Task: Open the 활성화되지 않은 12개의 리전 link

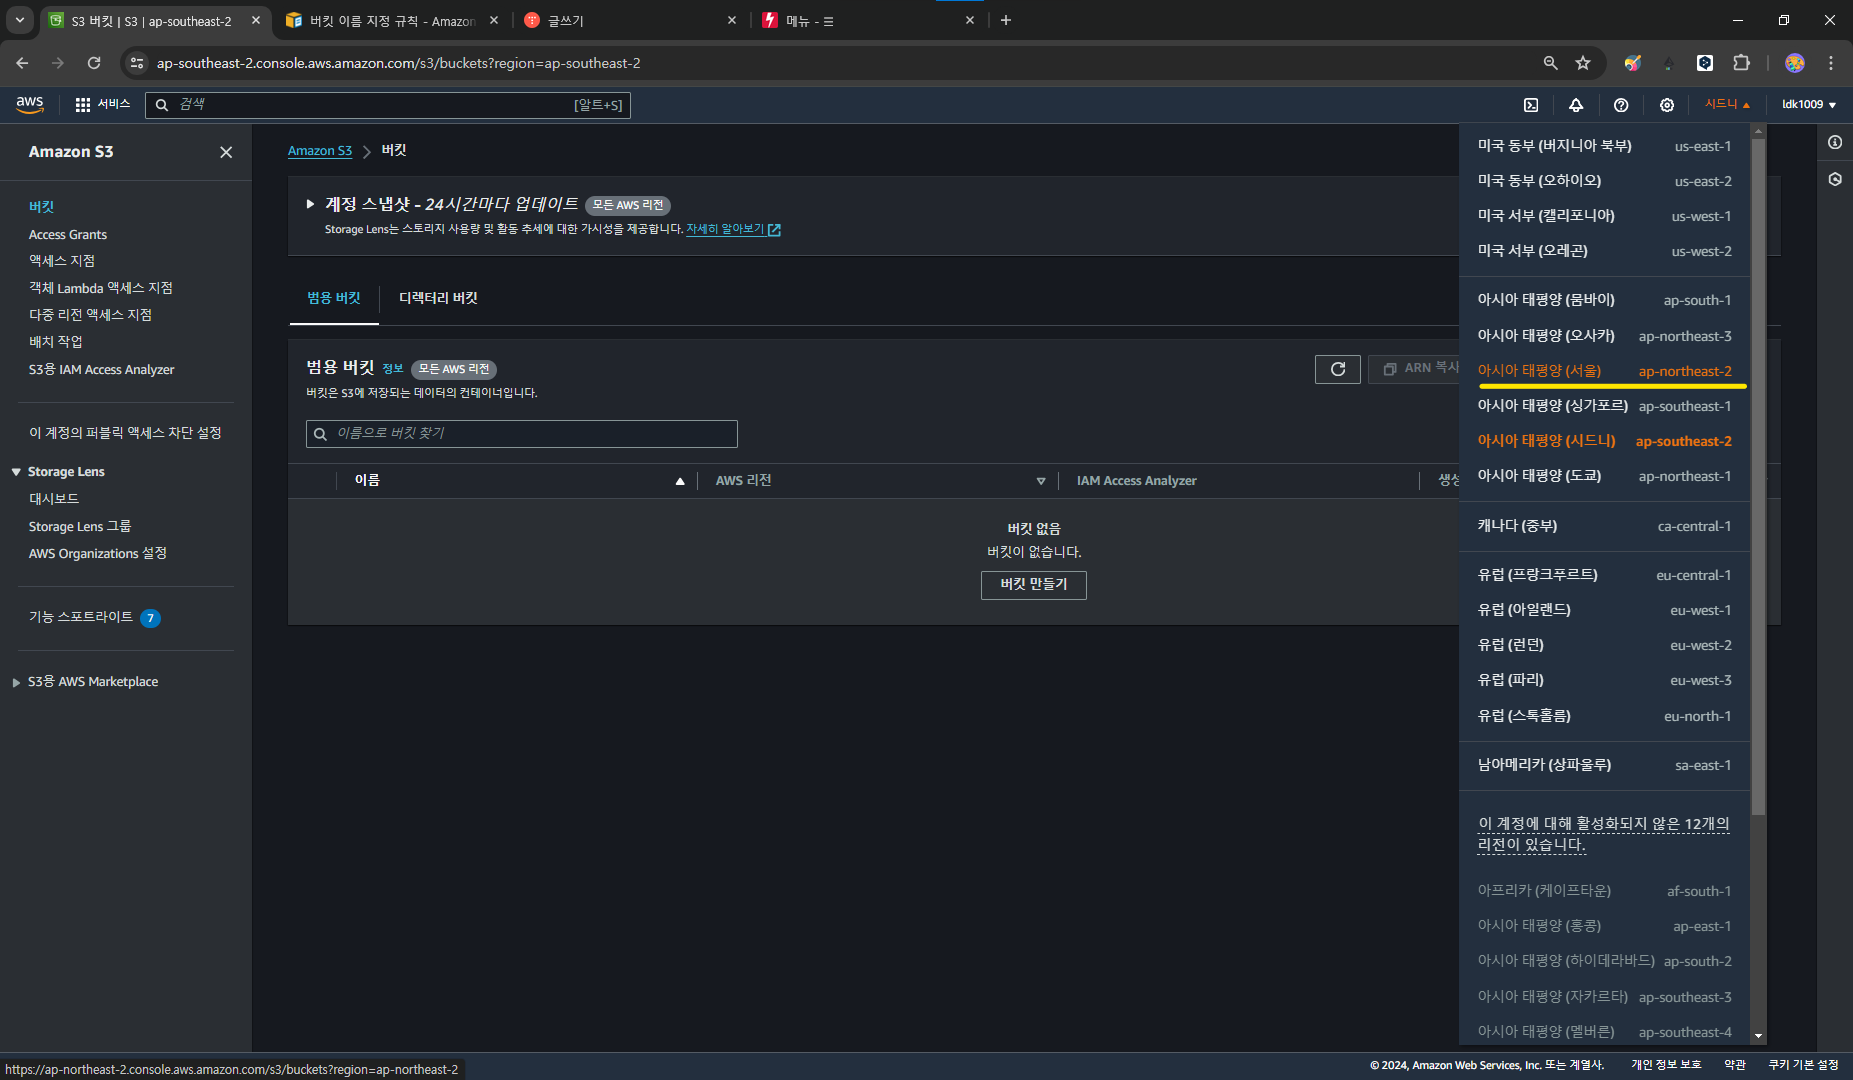Action: (x=1603, y=834)
